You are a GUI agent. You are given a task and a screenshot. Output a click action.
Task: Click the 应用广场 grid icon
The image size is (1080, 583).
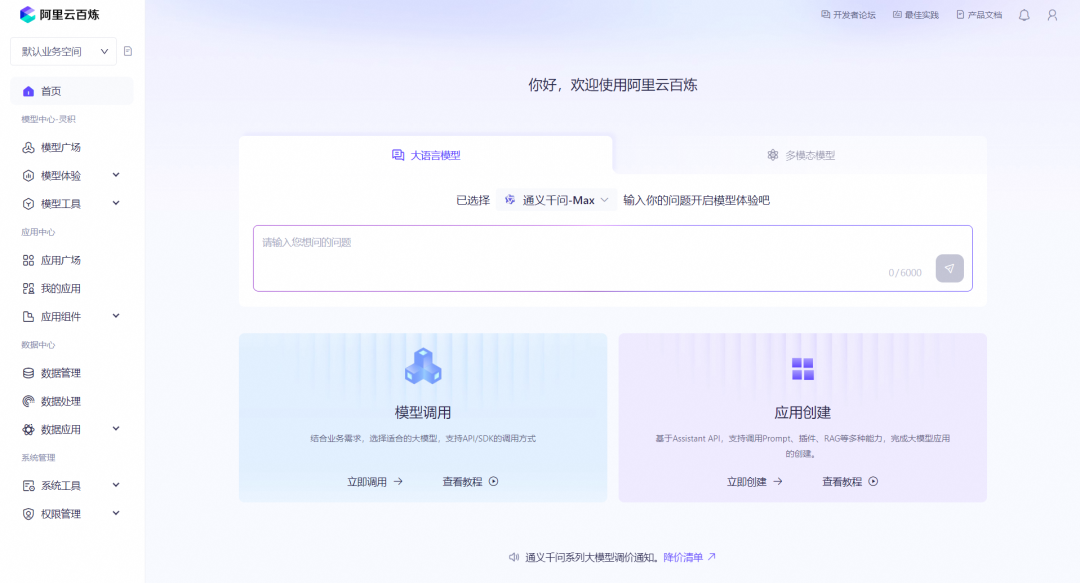(x=28, y=260)
